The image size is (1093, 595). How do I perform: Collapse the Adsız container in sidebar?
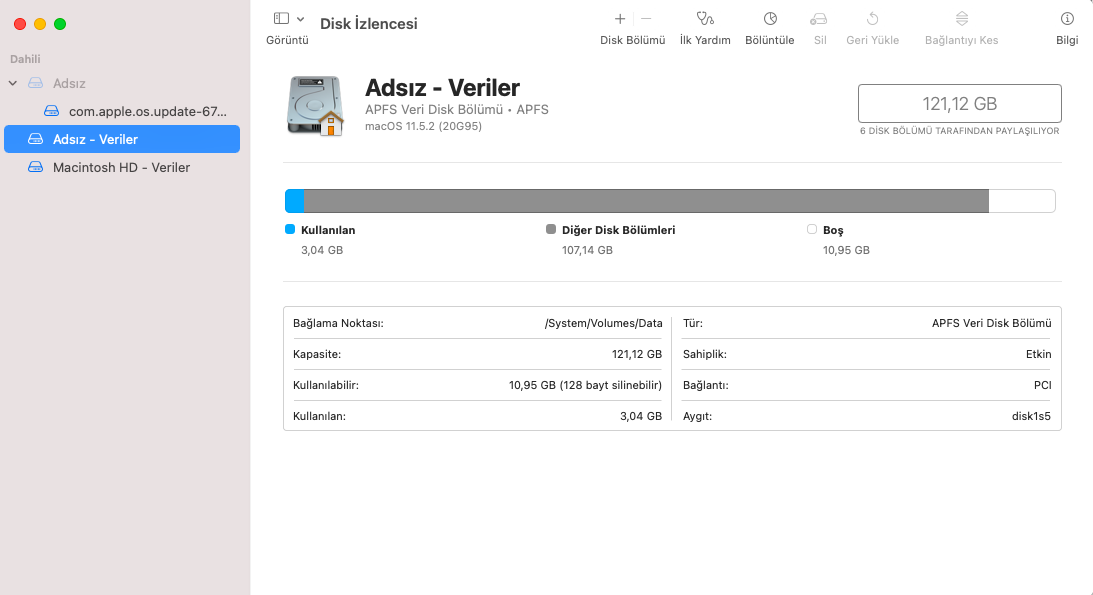point(13,83)
